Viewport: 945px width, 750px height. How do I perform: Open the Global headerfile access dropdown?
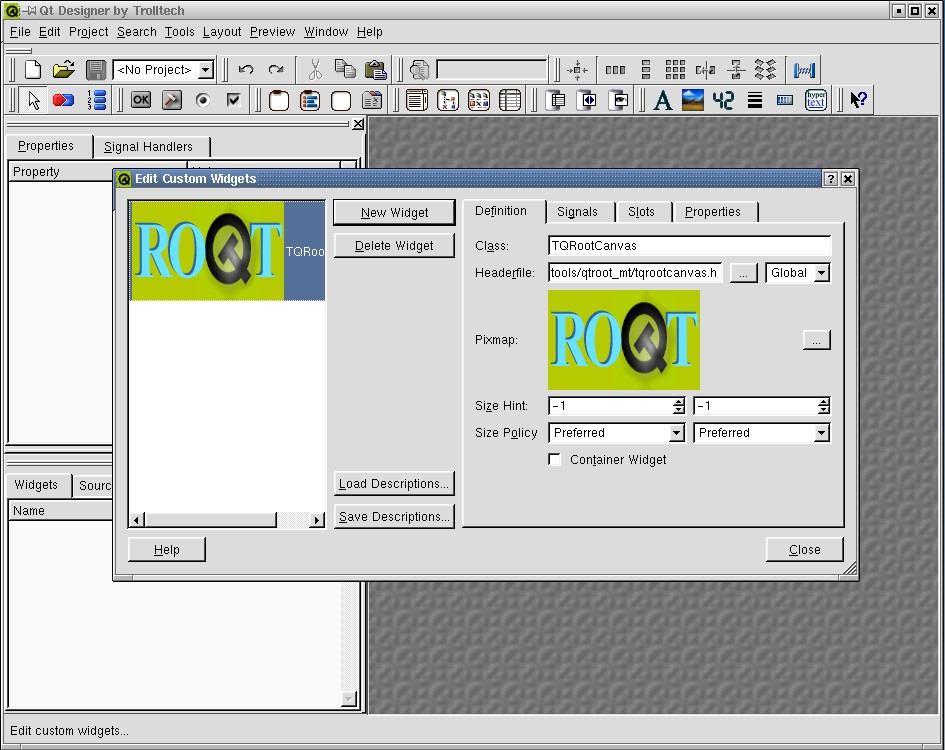tap(798, 273)
